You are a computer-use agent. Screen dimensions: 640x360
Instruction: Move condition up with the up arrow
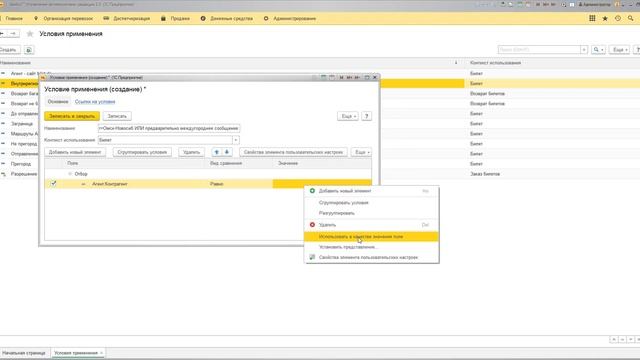217,152
